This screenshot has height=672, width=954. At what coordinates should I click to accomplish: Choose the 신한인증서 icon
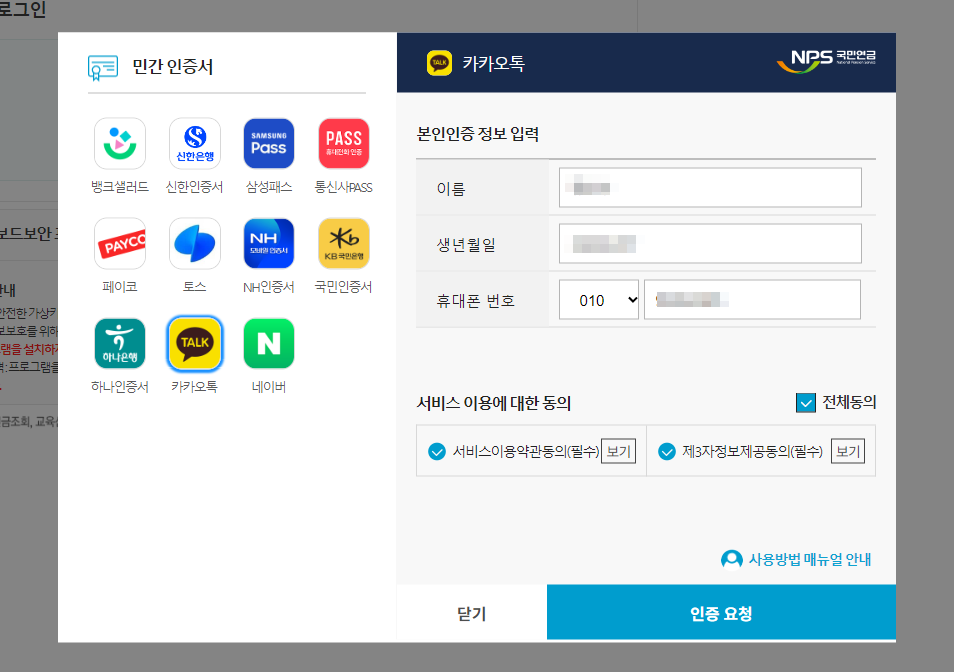click(x=195, y=144)
